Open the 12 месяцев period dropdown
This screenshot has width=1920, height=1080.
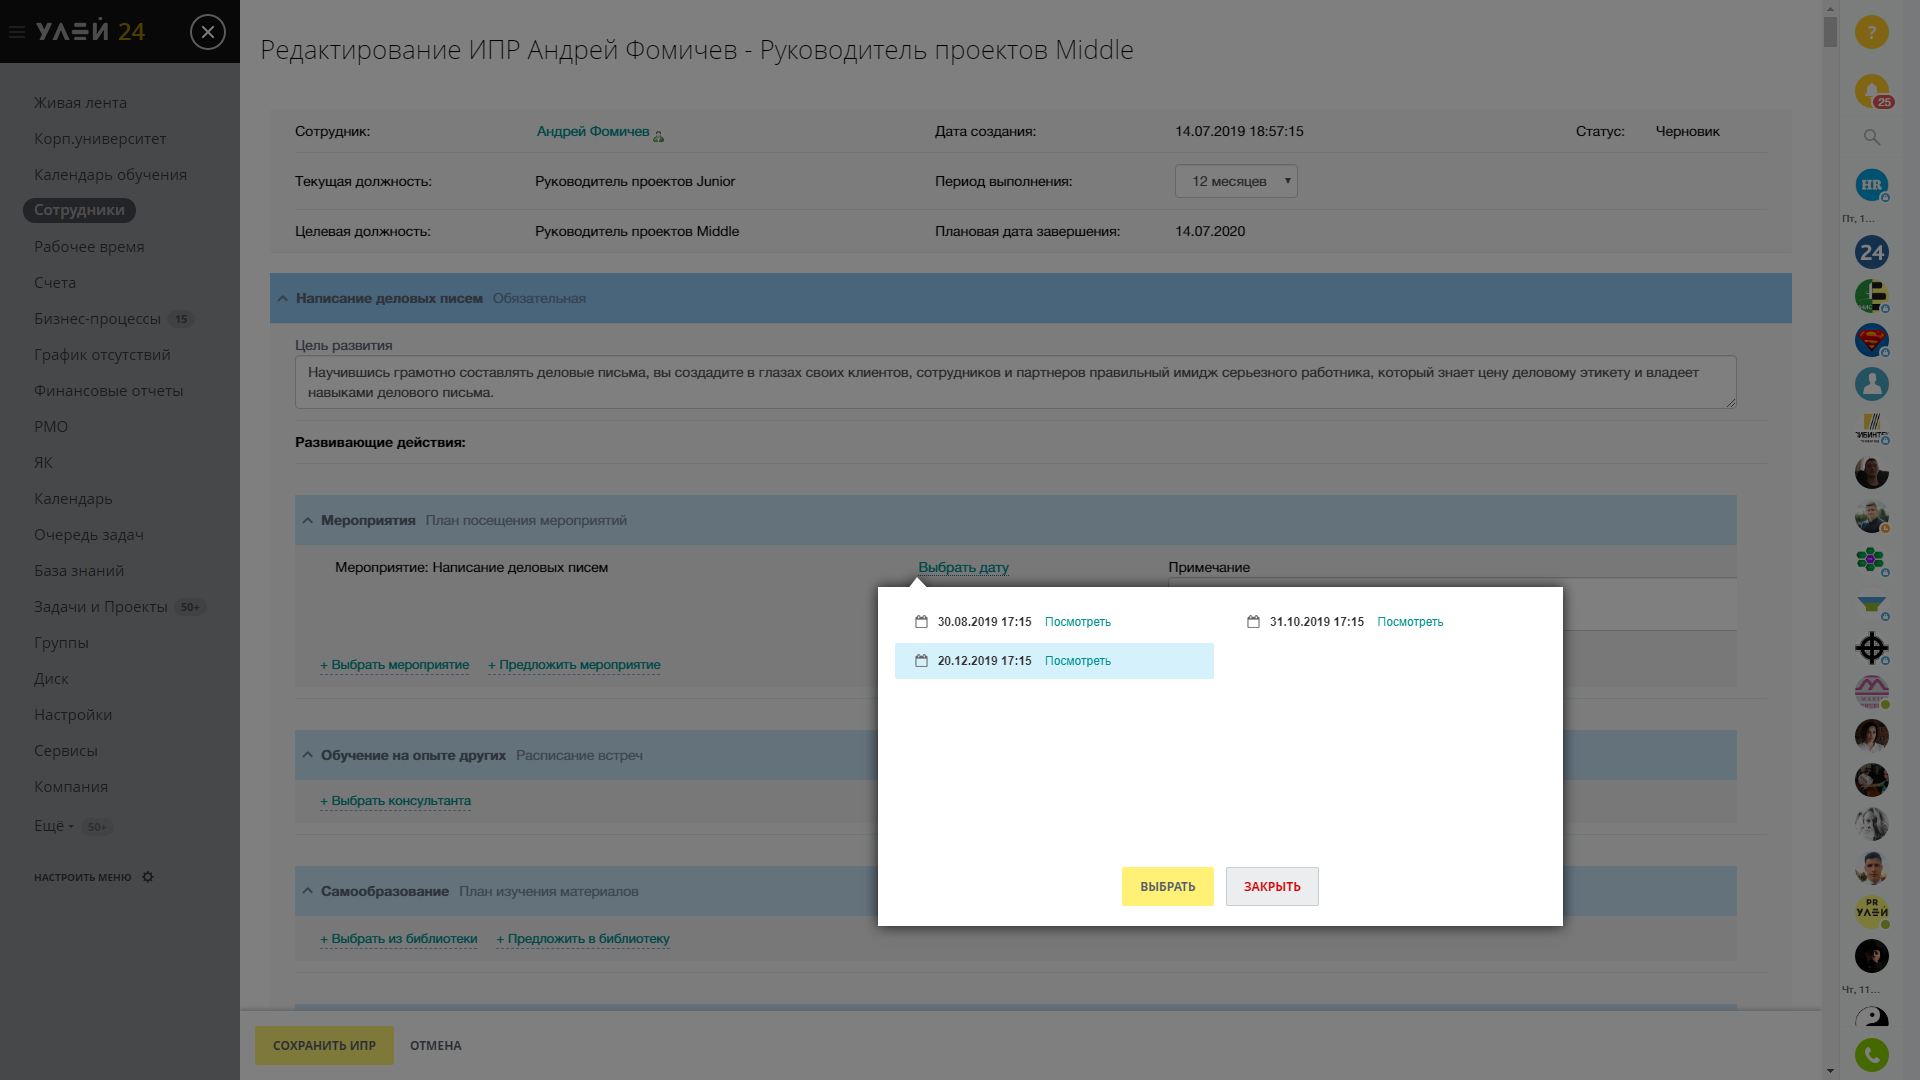(x=1236, y=181)
